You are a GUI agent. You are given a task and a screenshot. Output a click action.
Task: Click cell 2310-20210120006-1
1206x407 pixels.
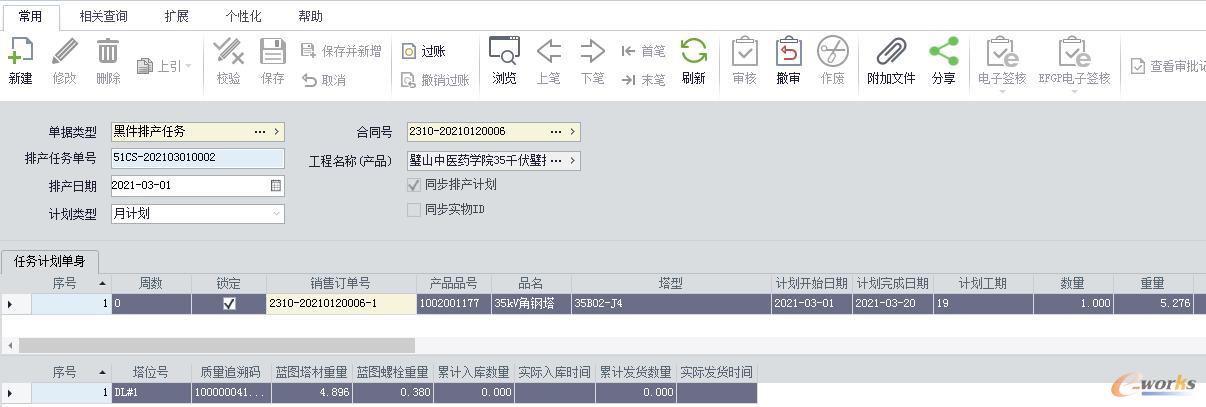tap(340, 304)
